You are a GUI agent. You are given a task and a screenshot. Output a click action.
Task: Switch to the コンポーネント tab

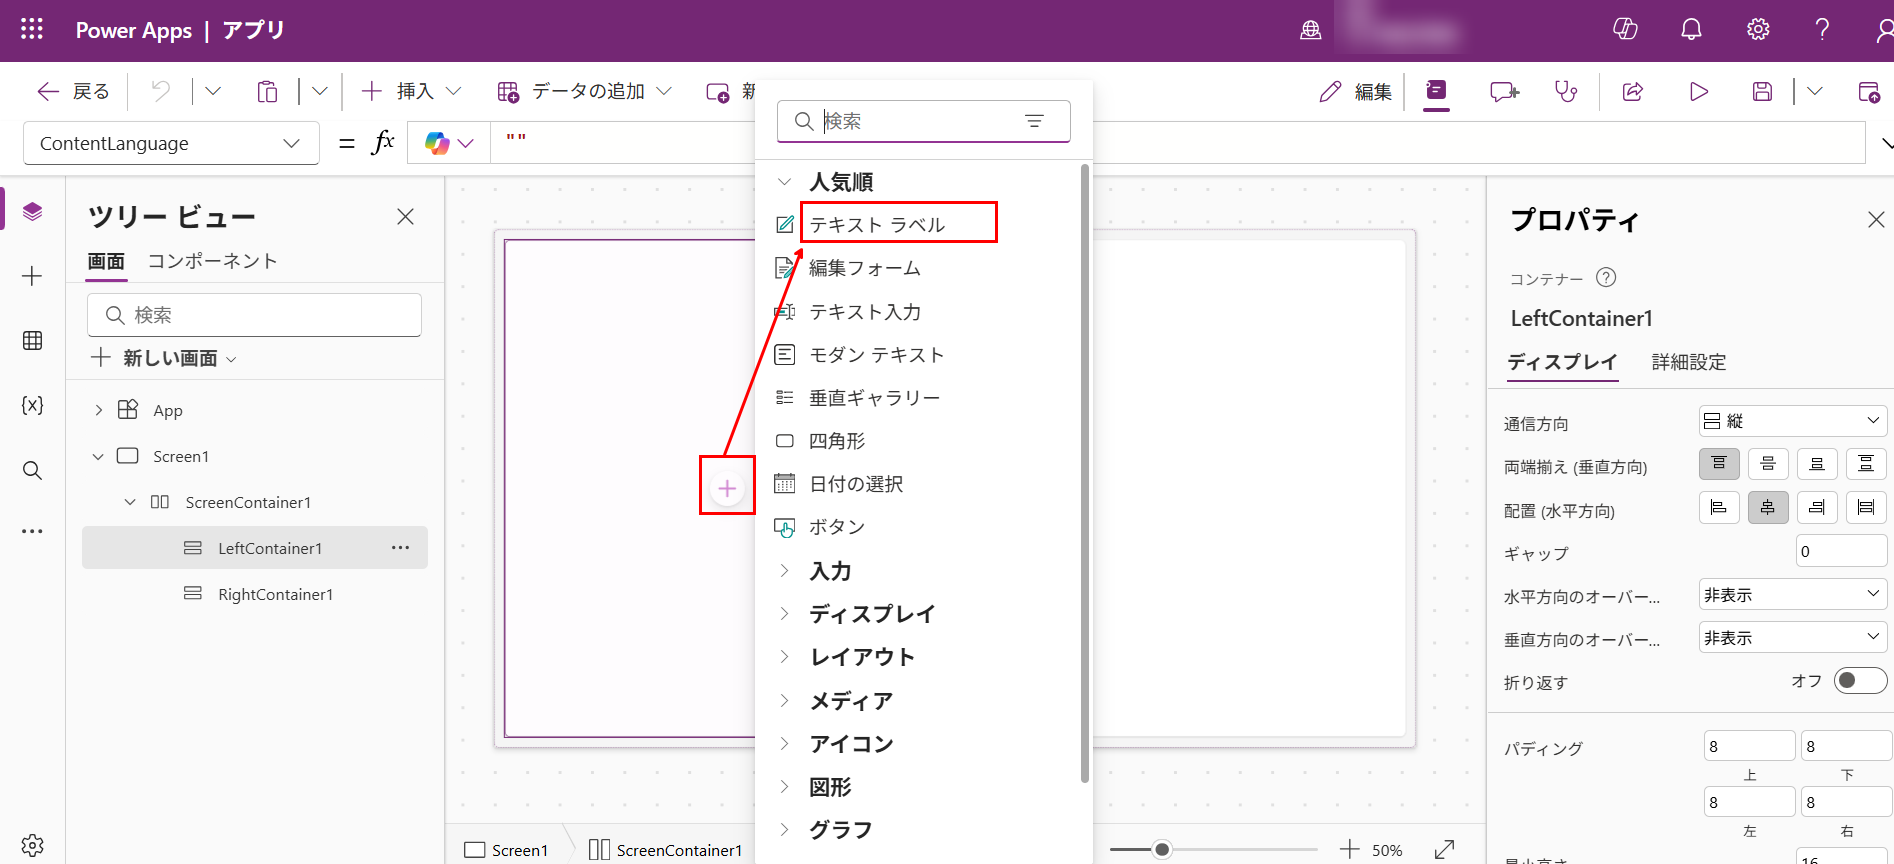pos(212,261)
